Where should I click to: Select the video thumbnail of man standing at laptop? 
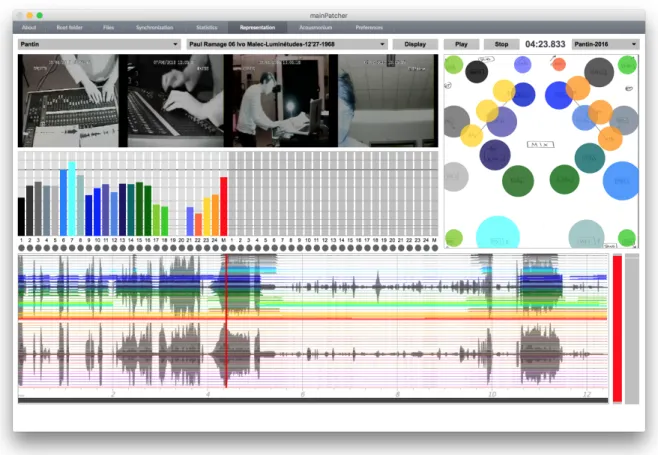(x=281, y=101)
